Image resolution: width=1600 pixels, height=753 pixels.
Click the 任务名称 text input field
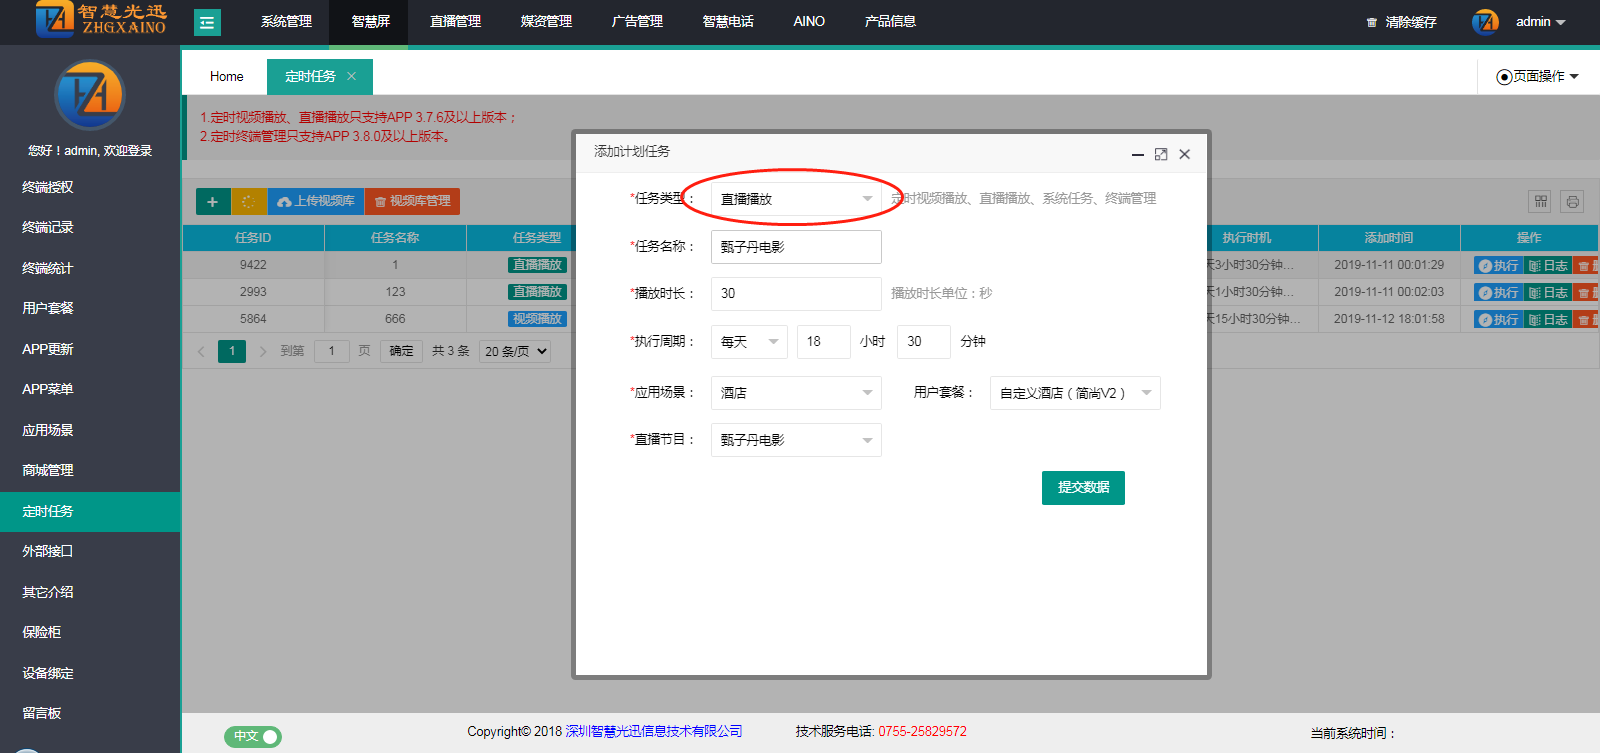point(795,247)
